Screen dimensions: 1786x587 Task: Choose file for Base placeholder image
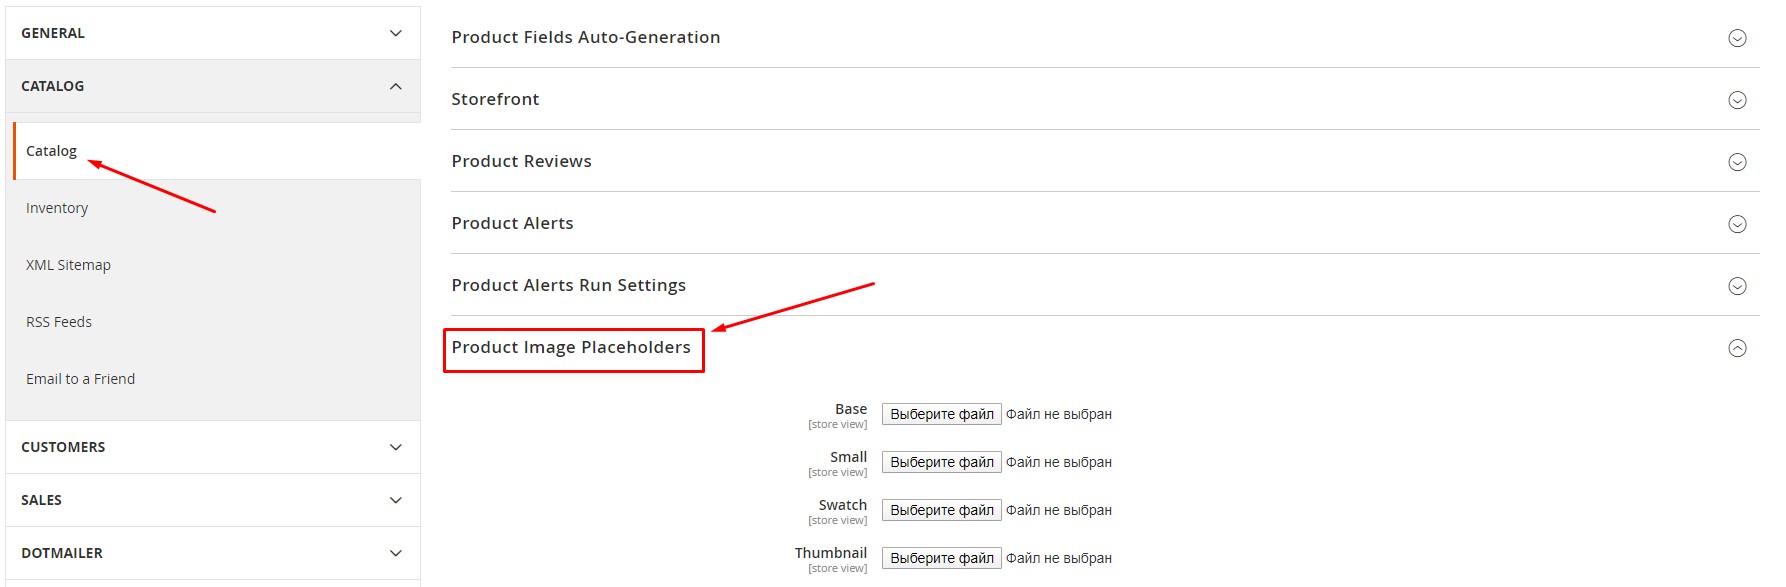941,414
